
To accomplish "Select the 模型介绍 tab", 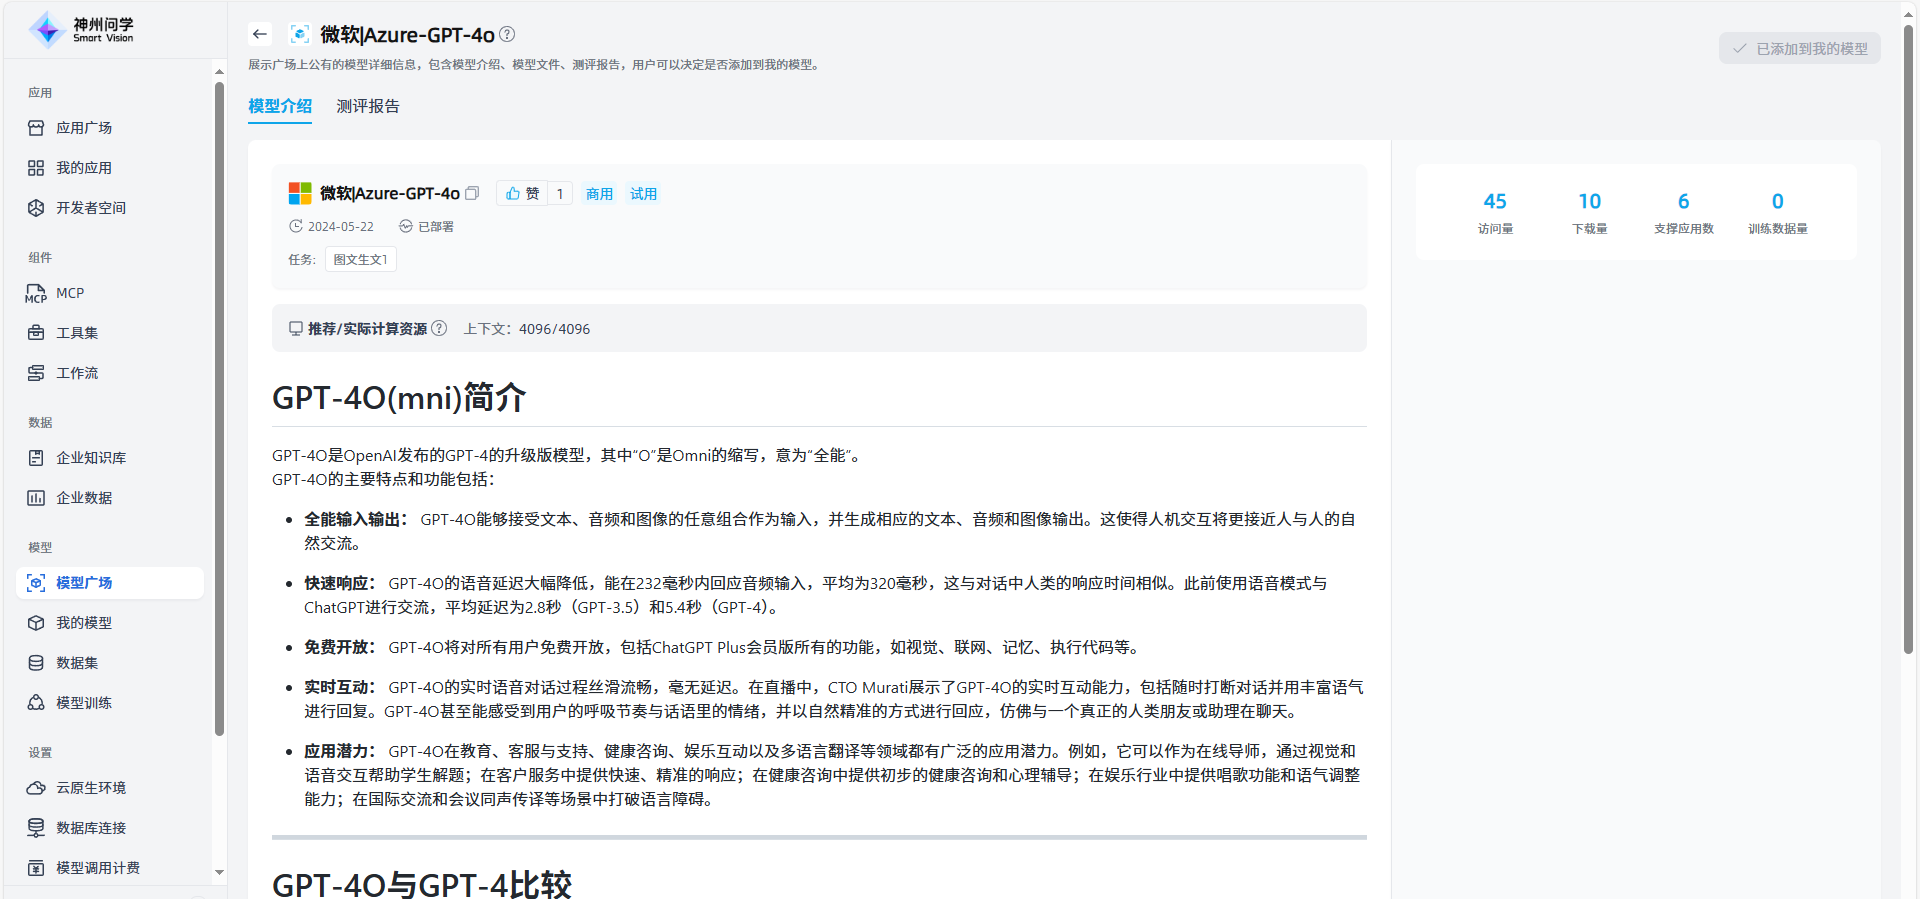I will pyautogui.click(x=280, y=106).
